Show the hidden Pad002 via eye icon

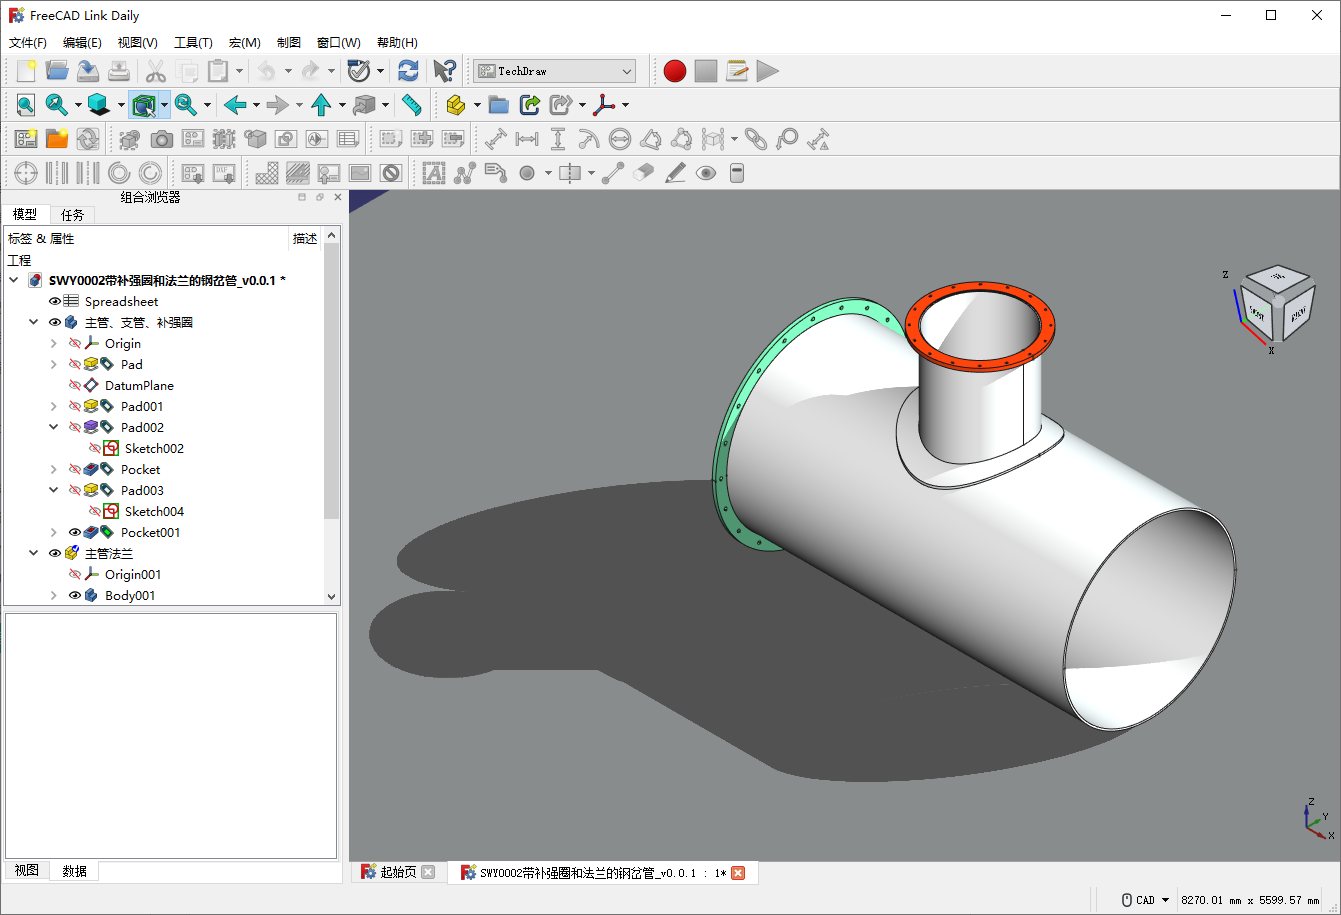pyautogui.click(x=75, y=427)
